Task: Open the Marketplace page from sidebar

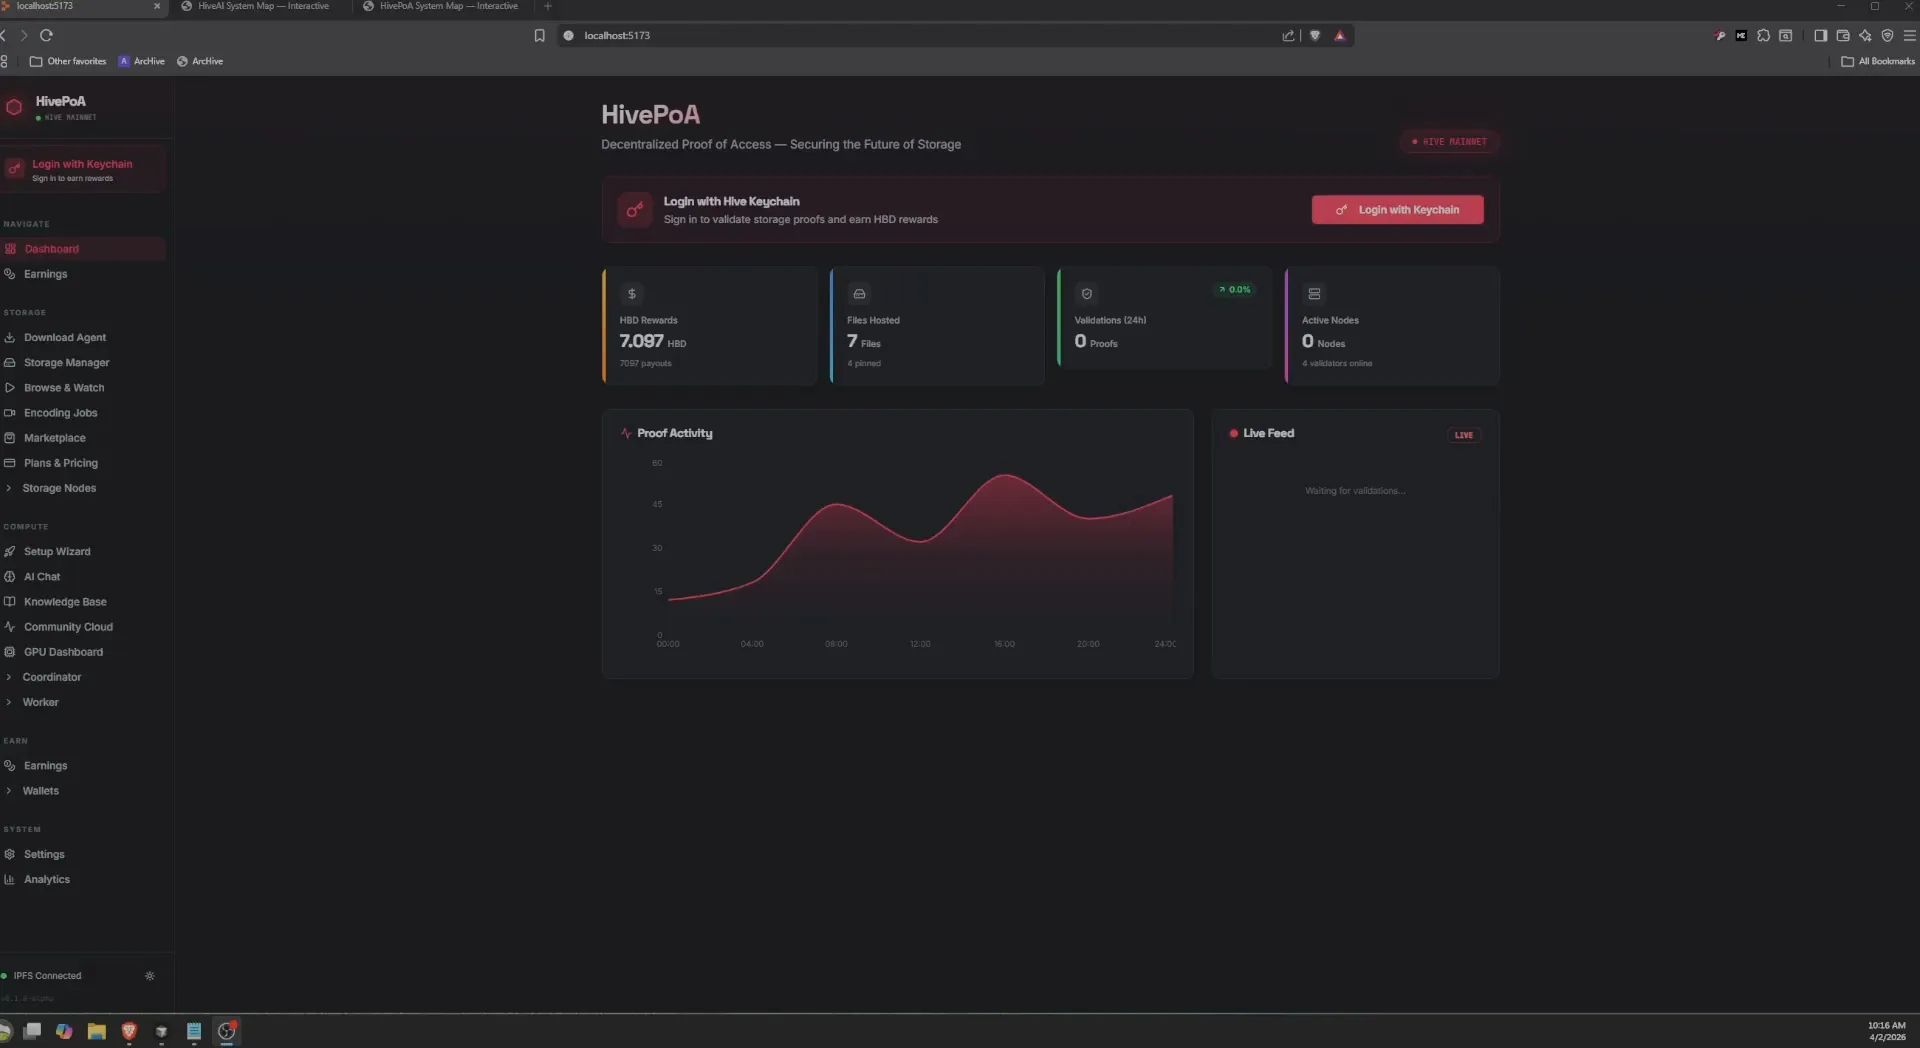Action: 55,438
